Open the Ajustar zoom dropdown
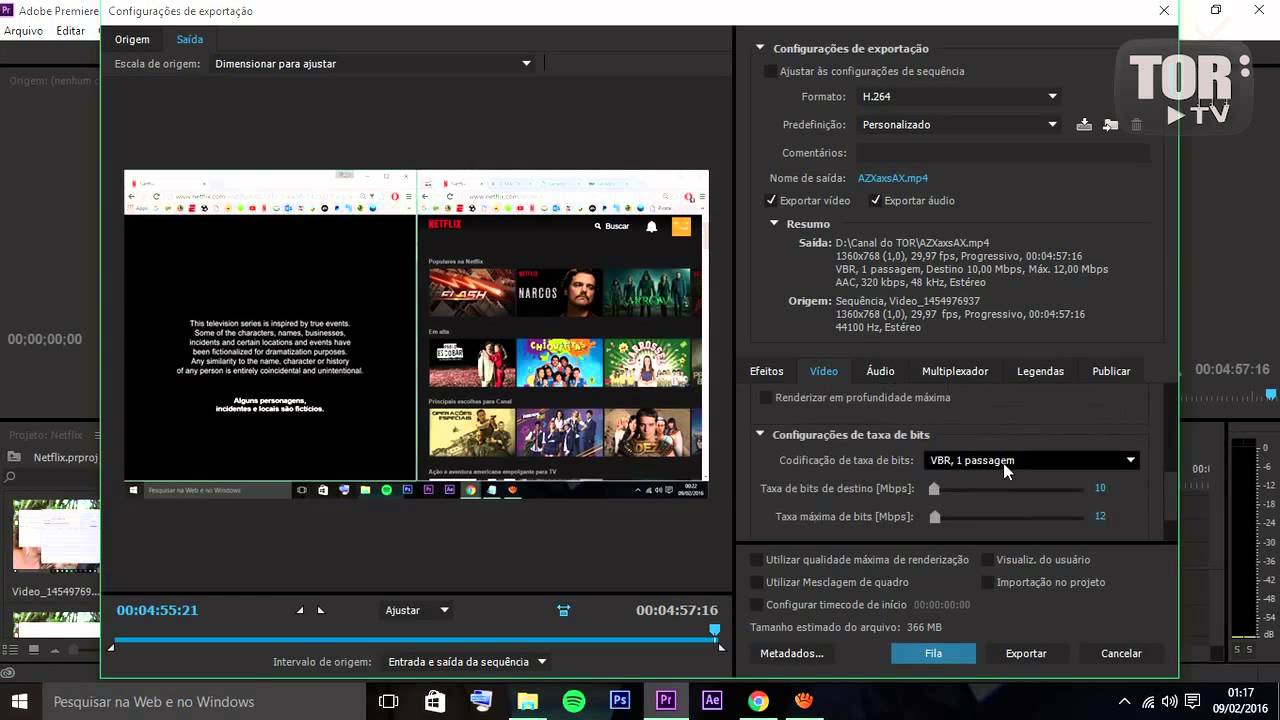1280x720 pixels. [417, 610]
